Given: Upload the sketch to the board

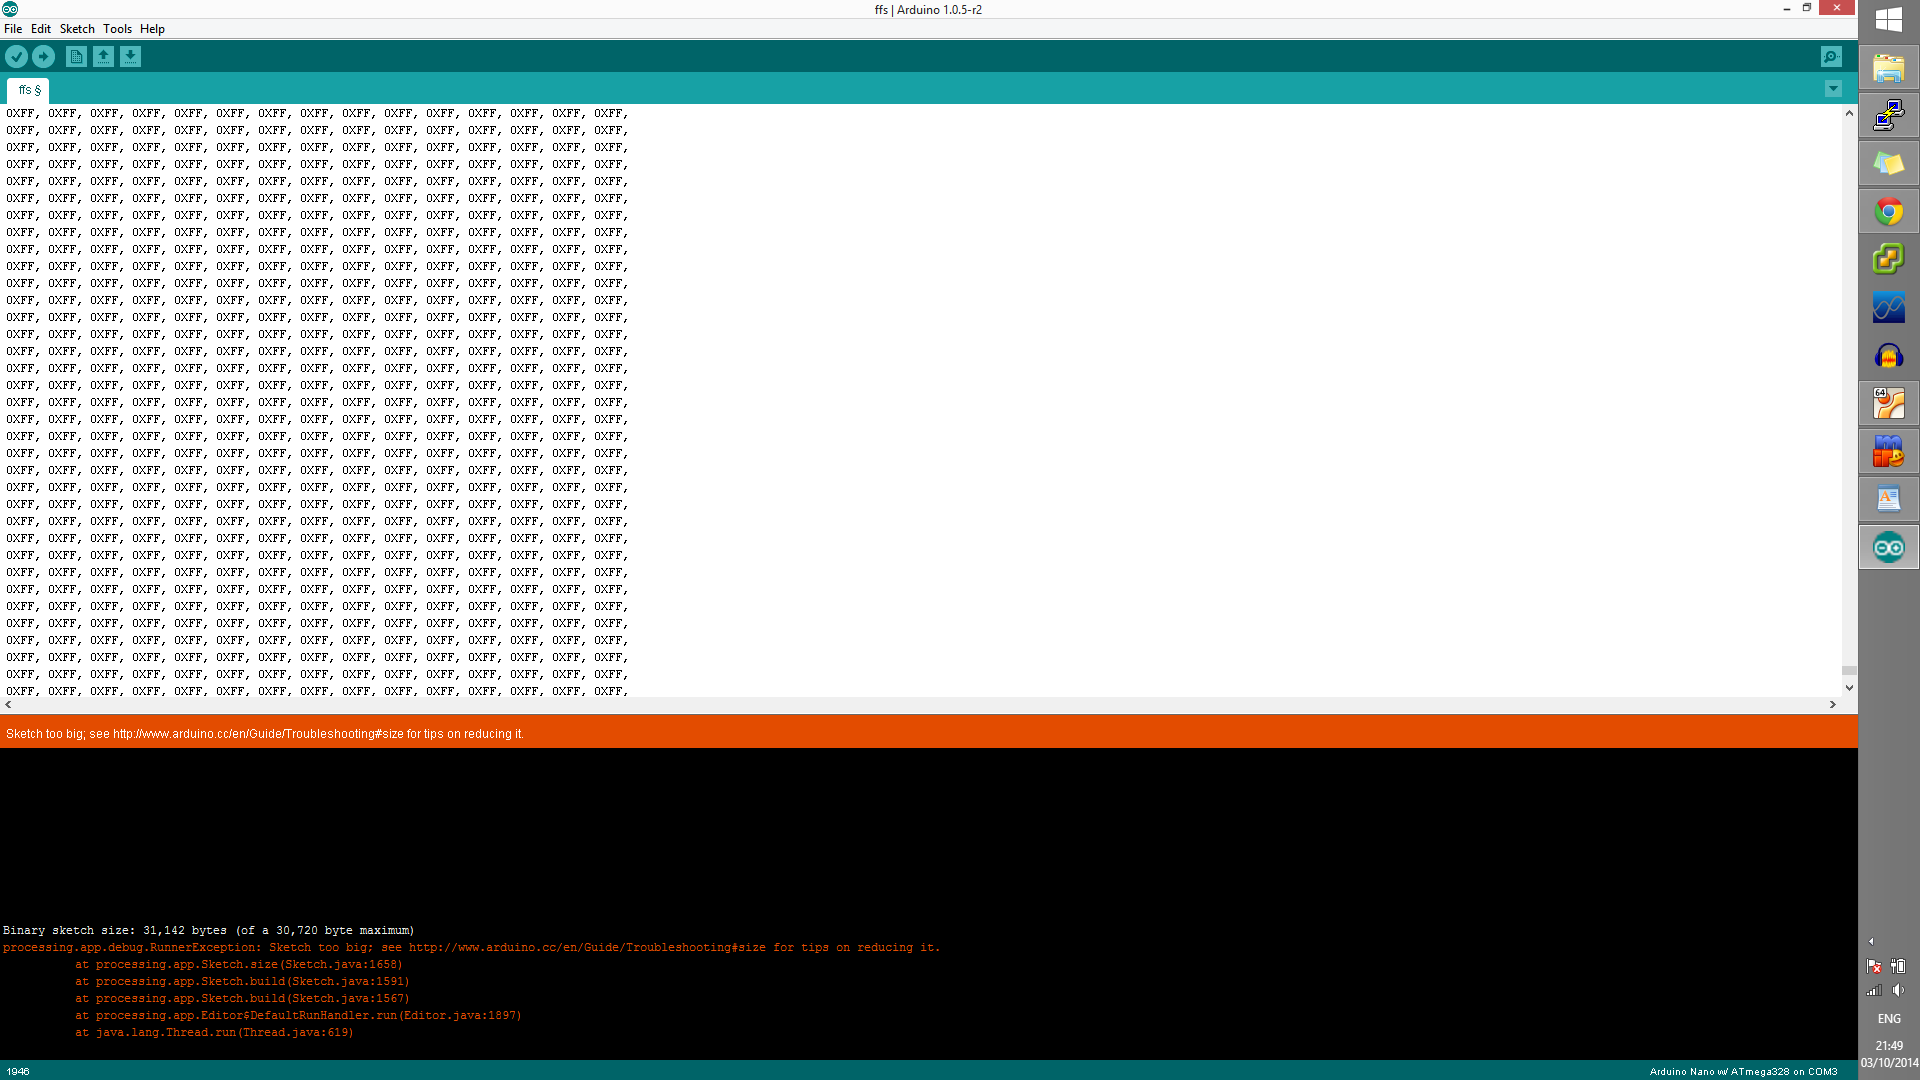Looking at the screenshot, I should point(43,57).
